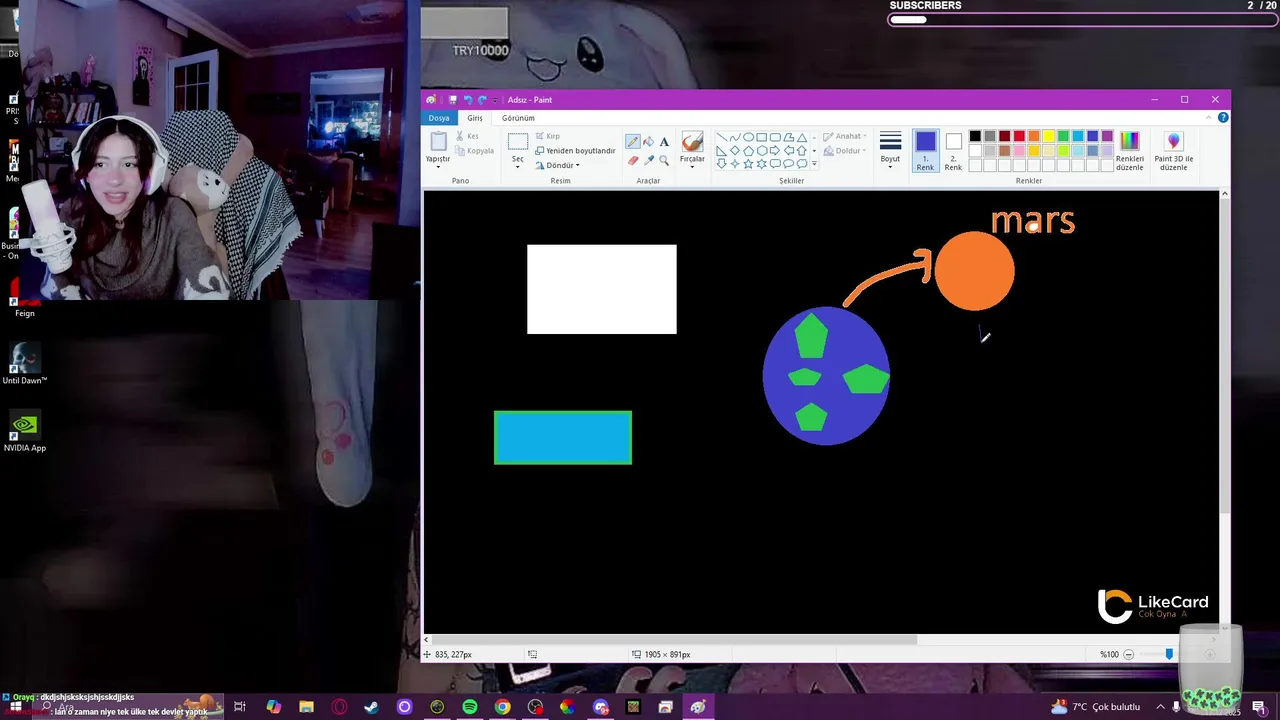The height and width of the screenshot is (720, 1280).
Task: Choose the Oval shape in Şekiller
Action: [x=748, y=137]
